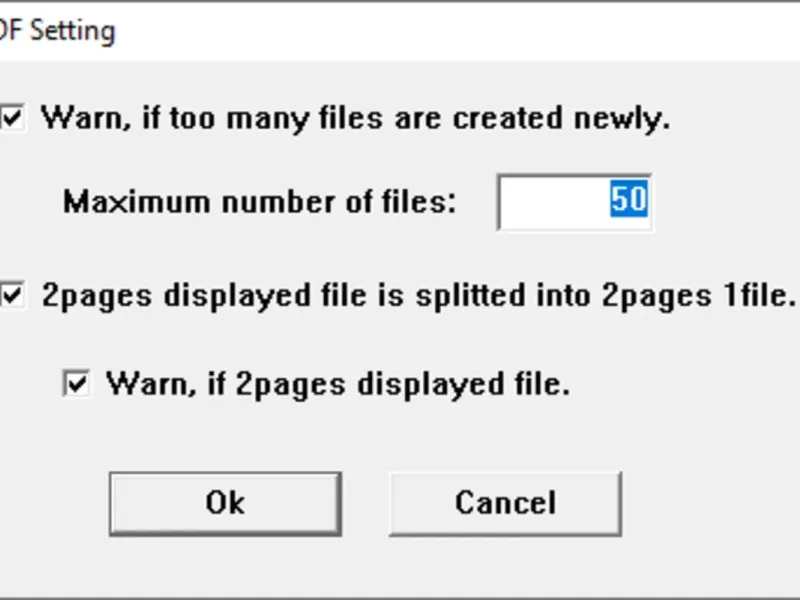Place cursor in the max files textbox
This screenshot has height=600, width=800.
click(574, 201)
